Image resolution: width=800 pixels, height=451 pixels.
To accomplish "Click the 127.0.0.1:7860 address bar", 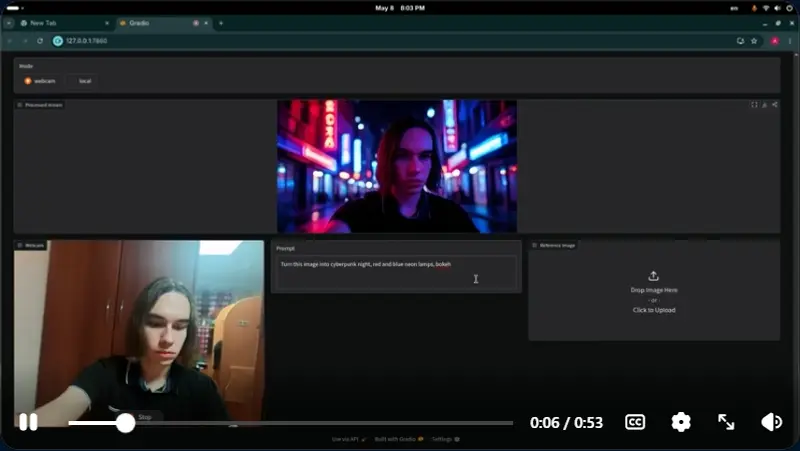I will (393, 41).
